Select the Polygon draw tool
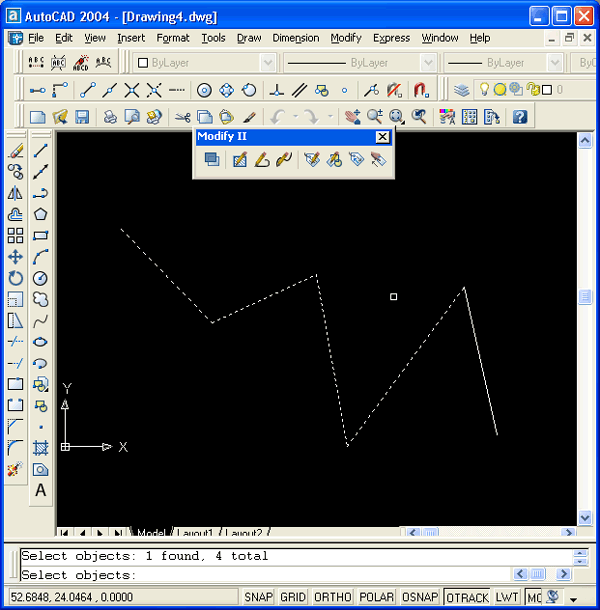The height and width of the screenshot is (610, 600). point(41,214)
